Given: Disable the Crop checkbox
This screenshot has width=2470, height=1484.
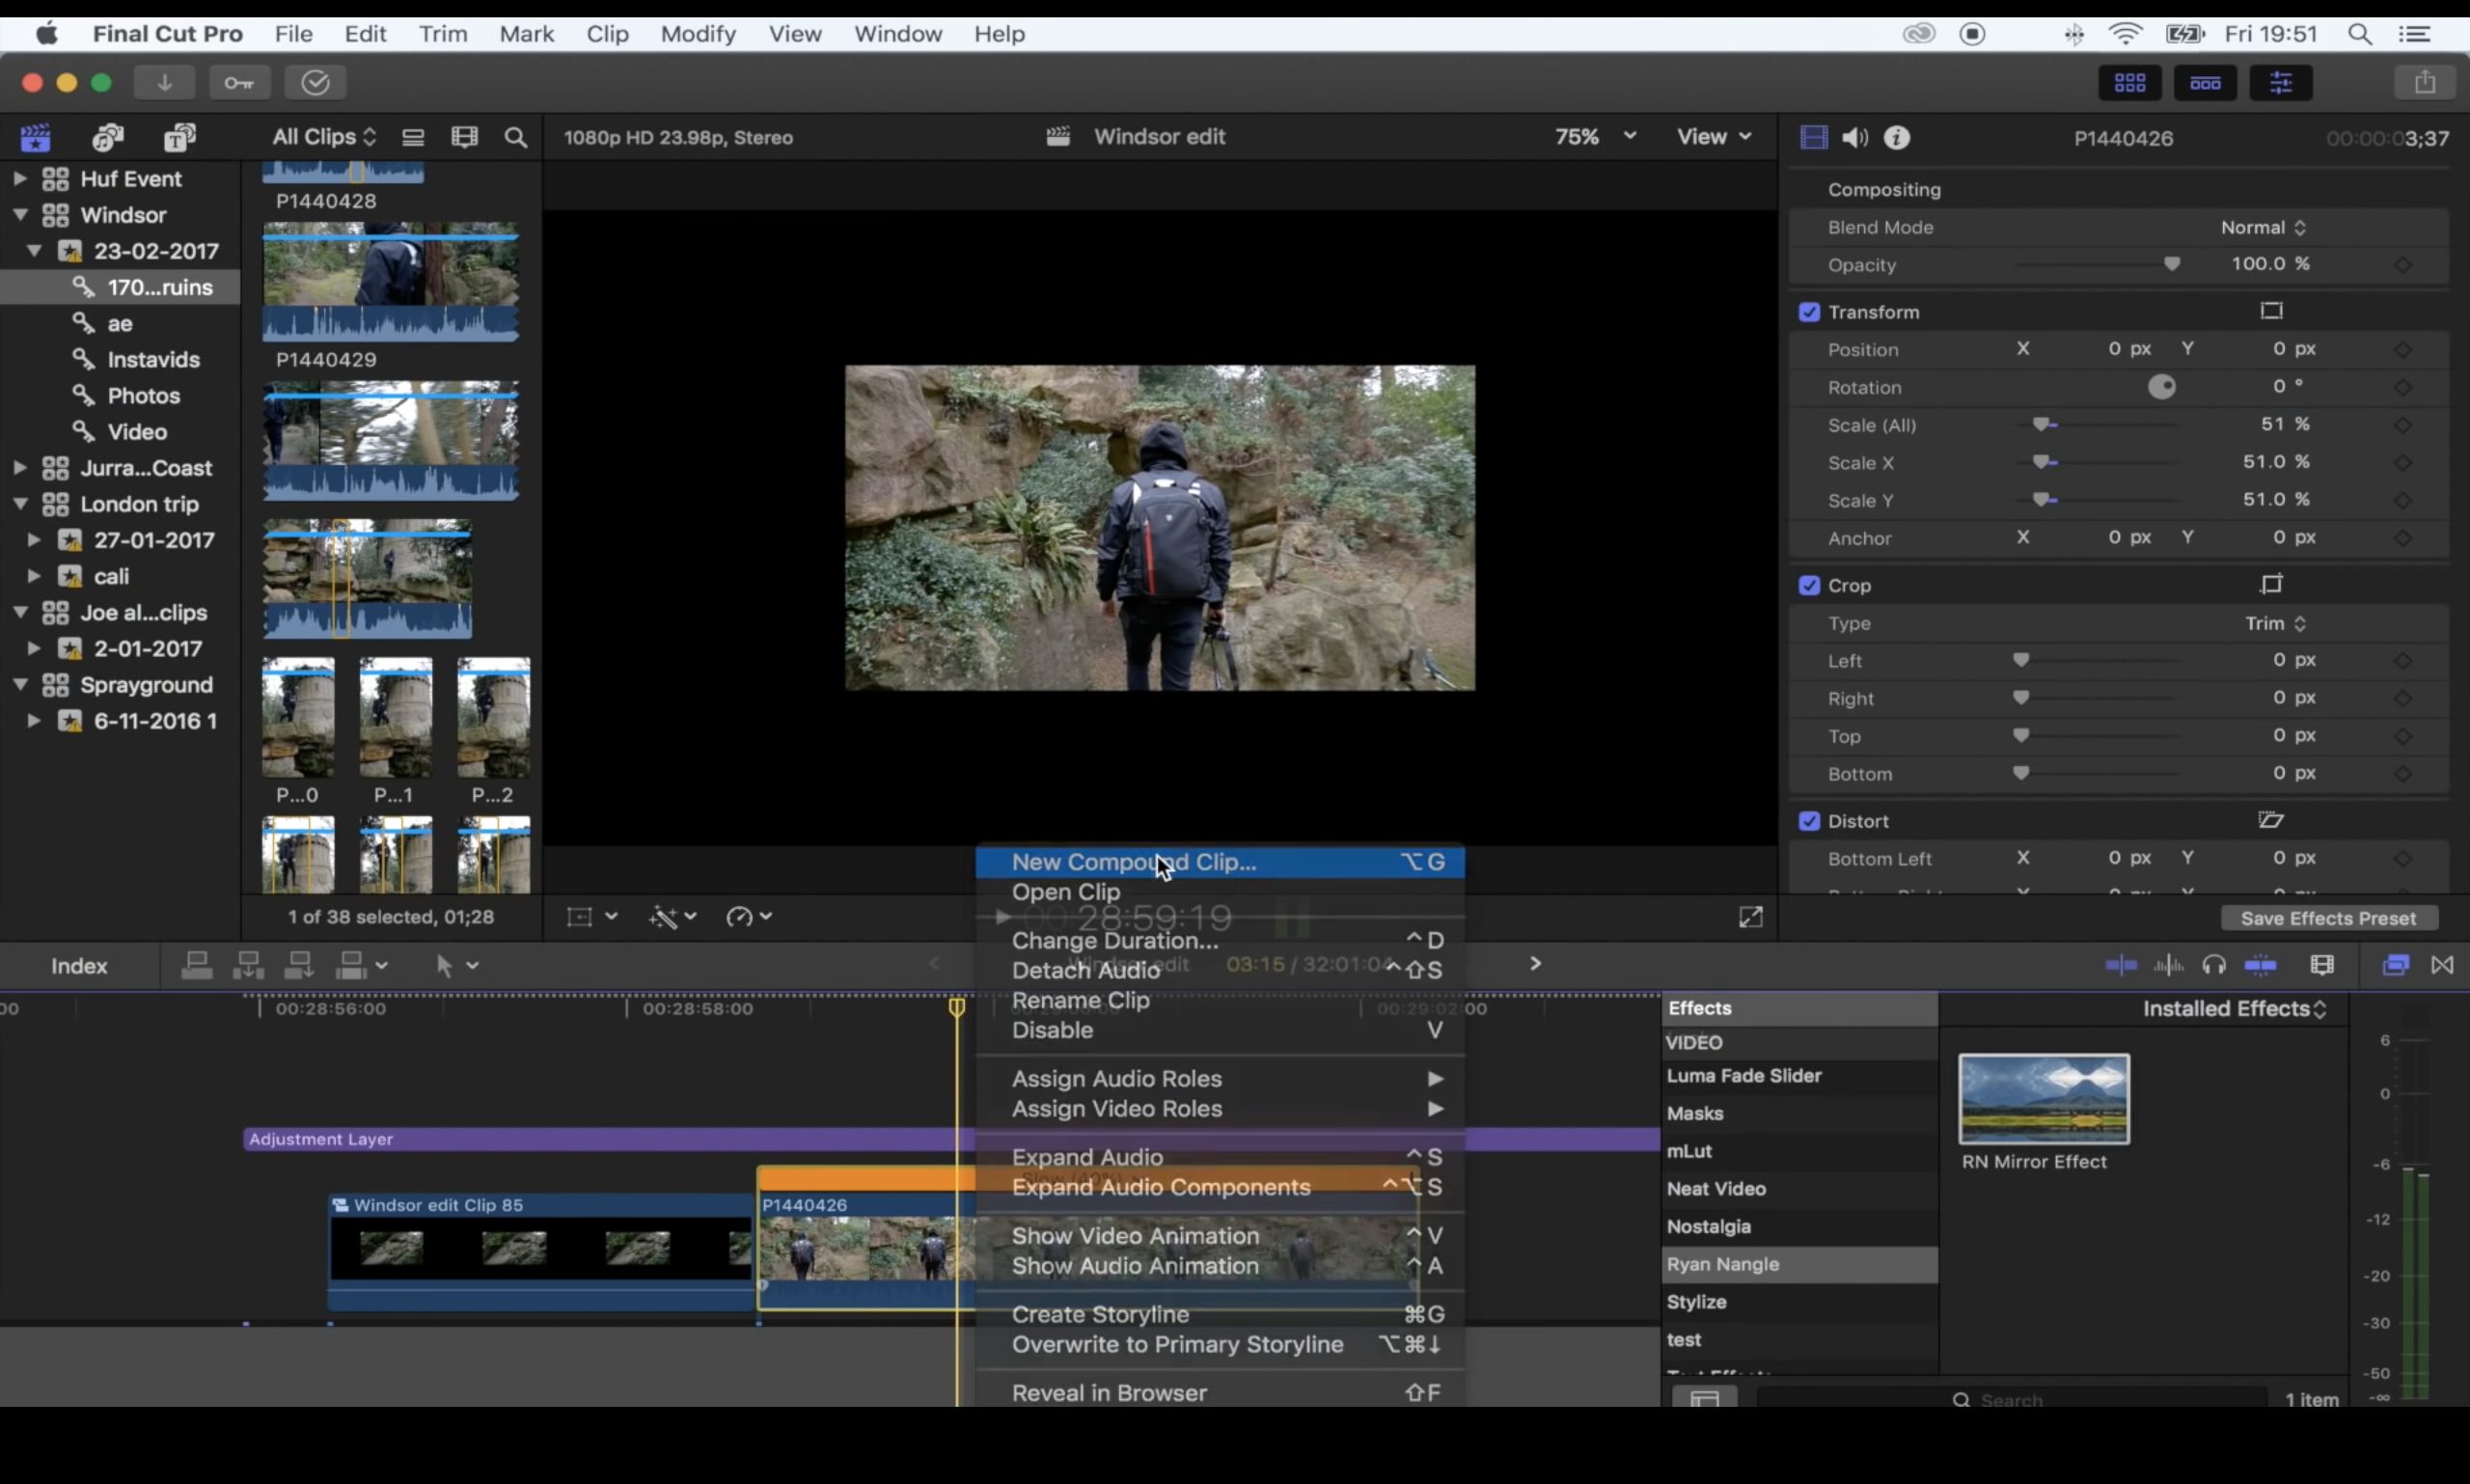Looking at the screenshot, I should click(x=1809, y=586).
